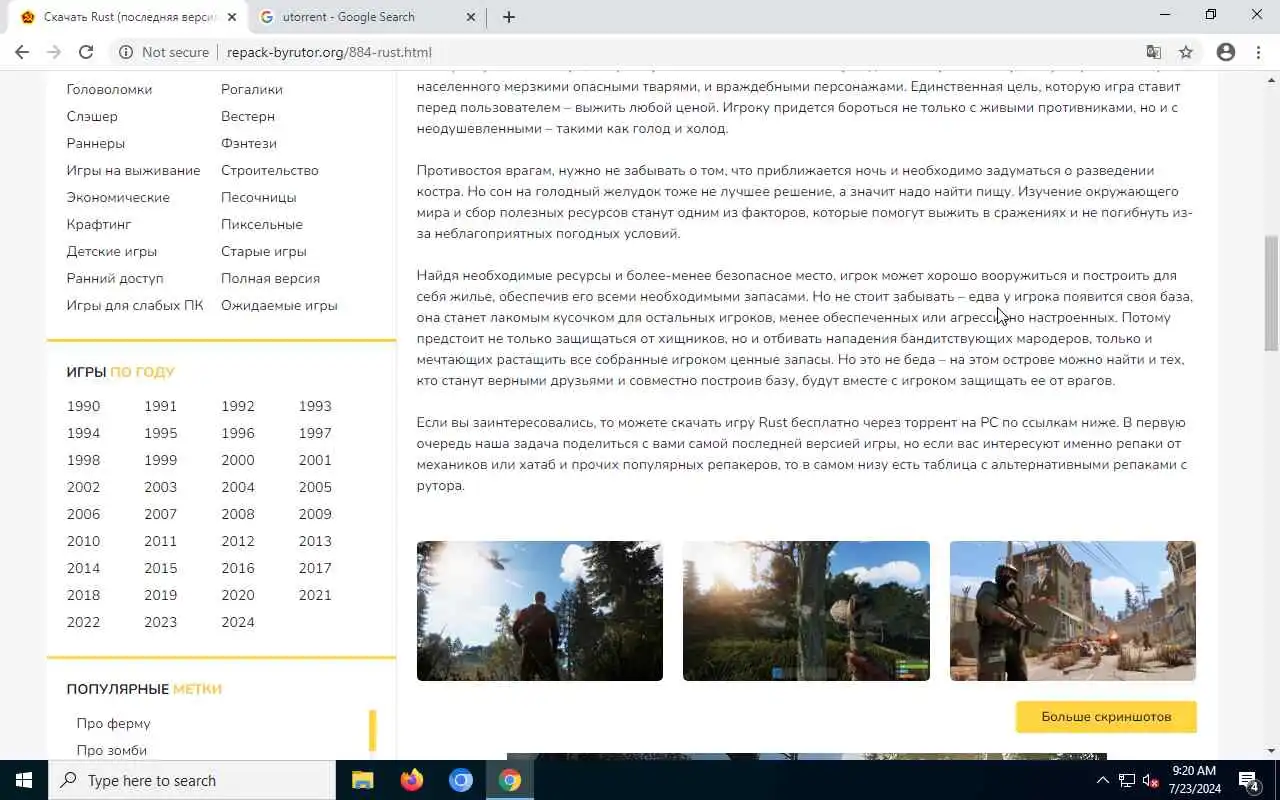Screen dimensions: 1280x800
Task: Go to the Песочницы category
Action: 259,197
